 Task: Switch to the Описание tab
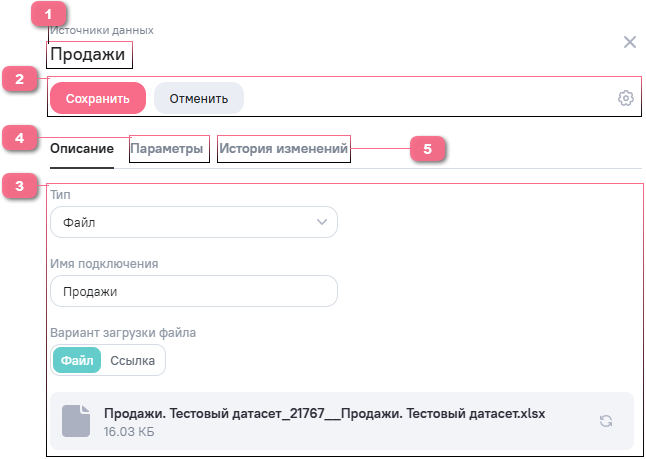pyautogui.click(x=81, y=150)
